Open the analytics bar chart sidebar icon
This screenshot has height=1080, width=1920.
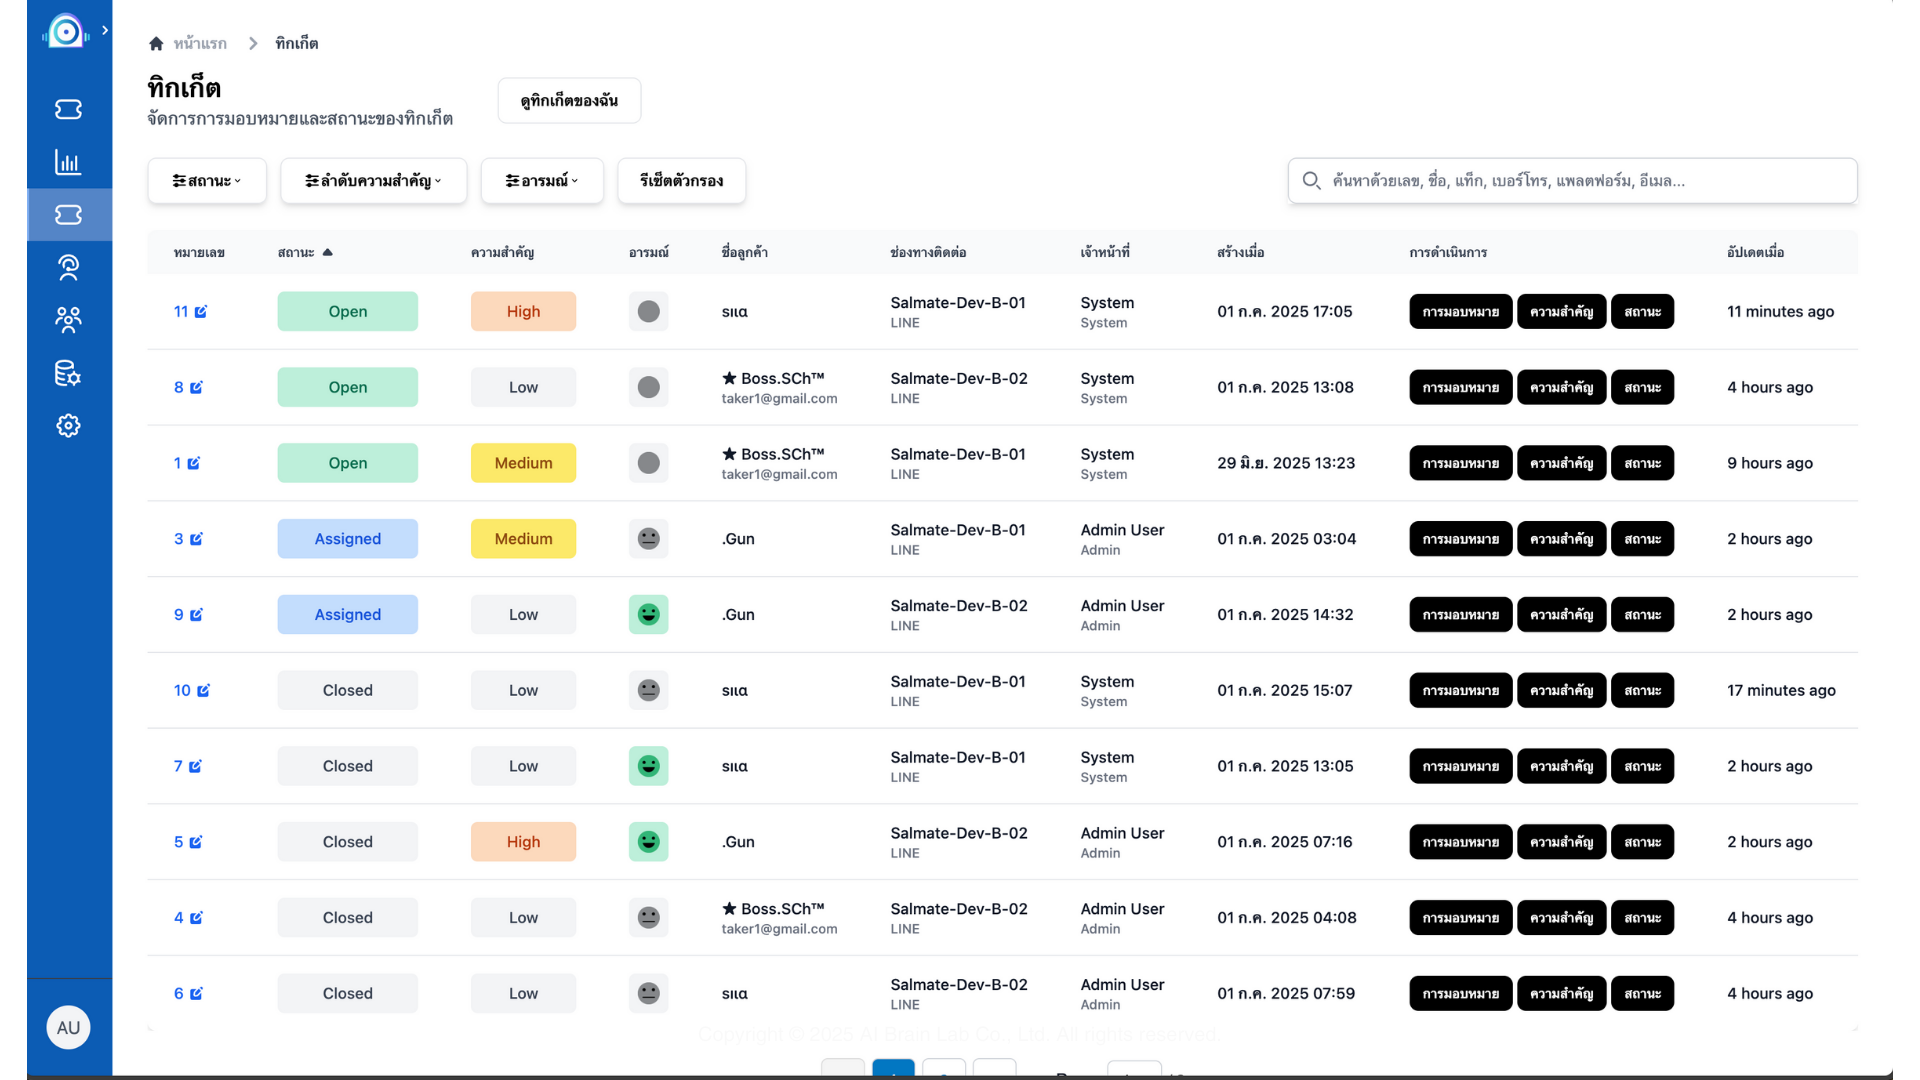tap(68, 162)
